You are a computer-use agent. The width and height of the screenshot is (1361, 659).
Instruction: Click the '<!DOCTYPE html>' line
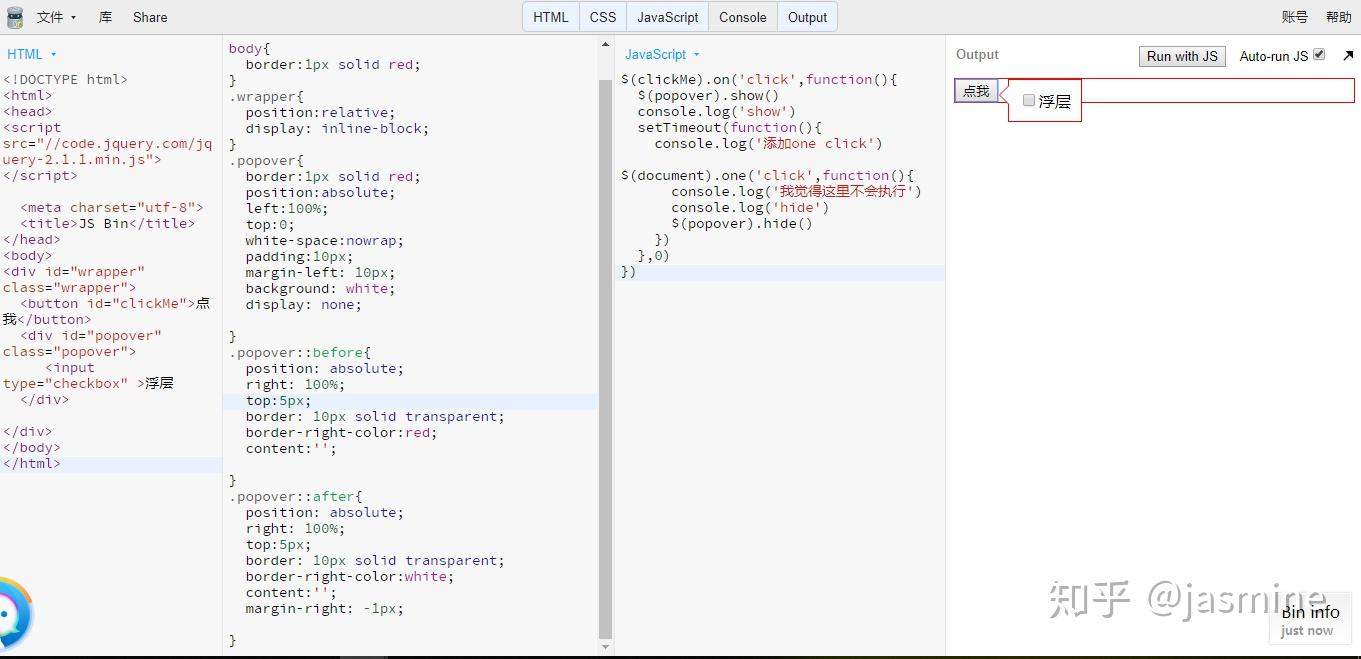pyautogui.click(x=65, y=79)
